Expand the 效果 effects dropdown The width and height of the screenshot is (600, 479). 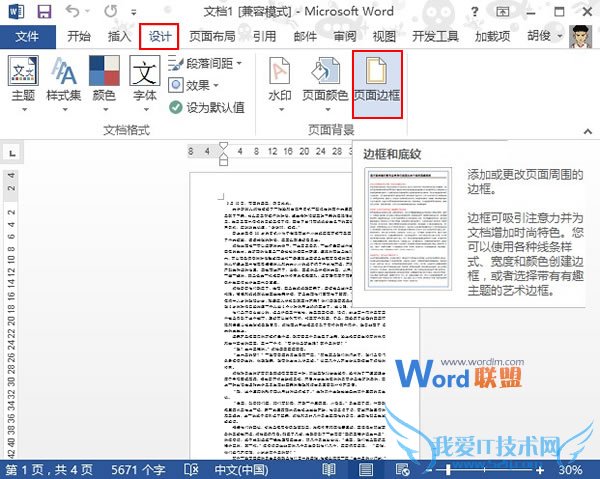pyautogui.click(x=194, y=85)
